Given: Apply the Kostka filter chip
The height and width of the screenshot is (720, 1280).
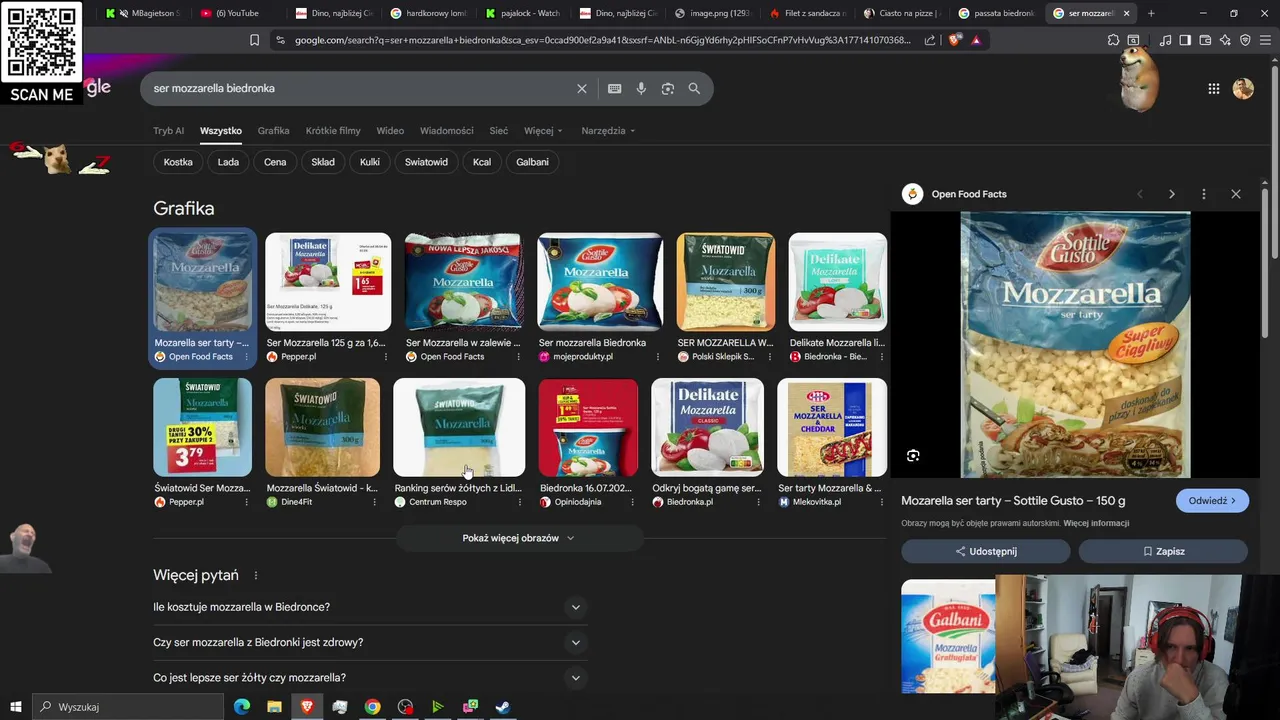Looking at the screenshot, I should coord(178,162).
